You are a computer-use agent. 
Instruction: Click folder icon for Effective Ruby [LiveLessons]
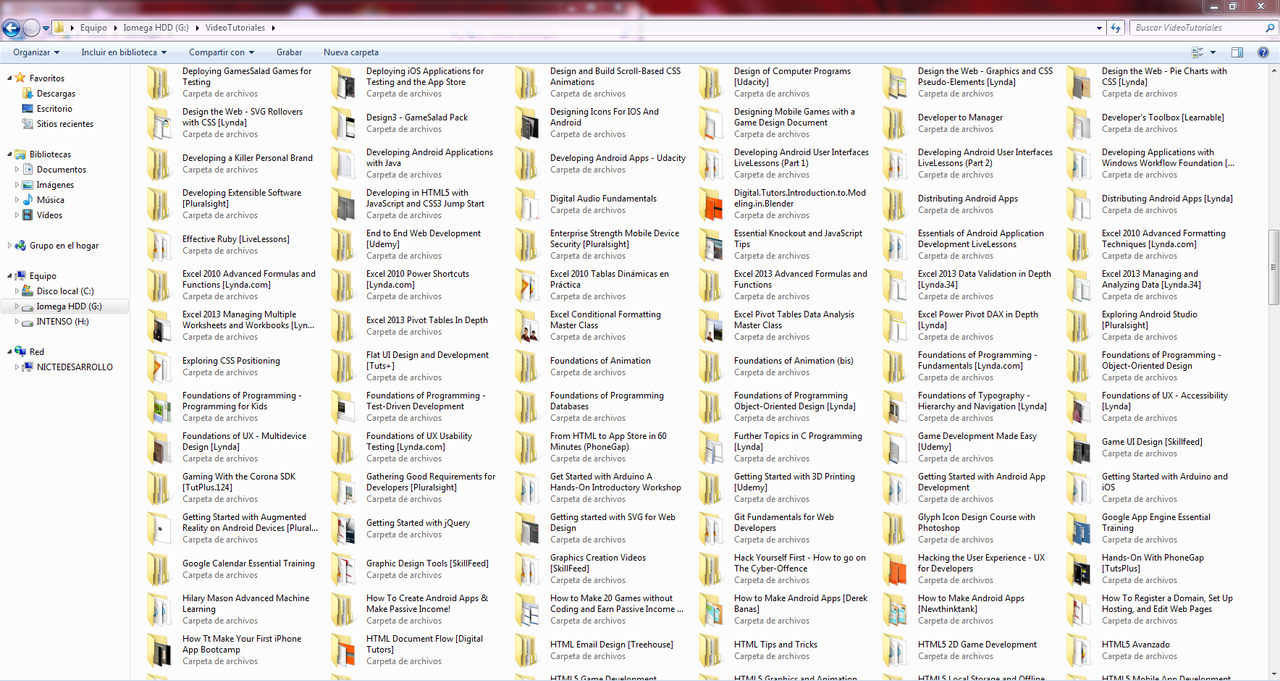click(x=160, y=245)
